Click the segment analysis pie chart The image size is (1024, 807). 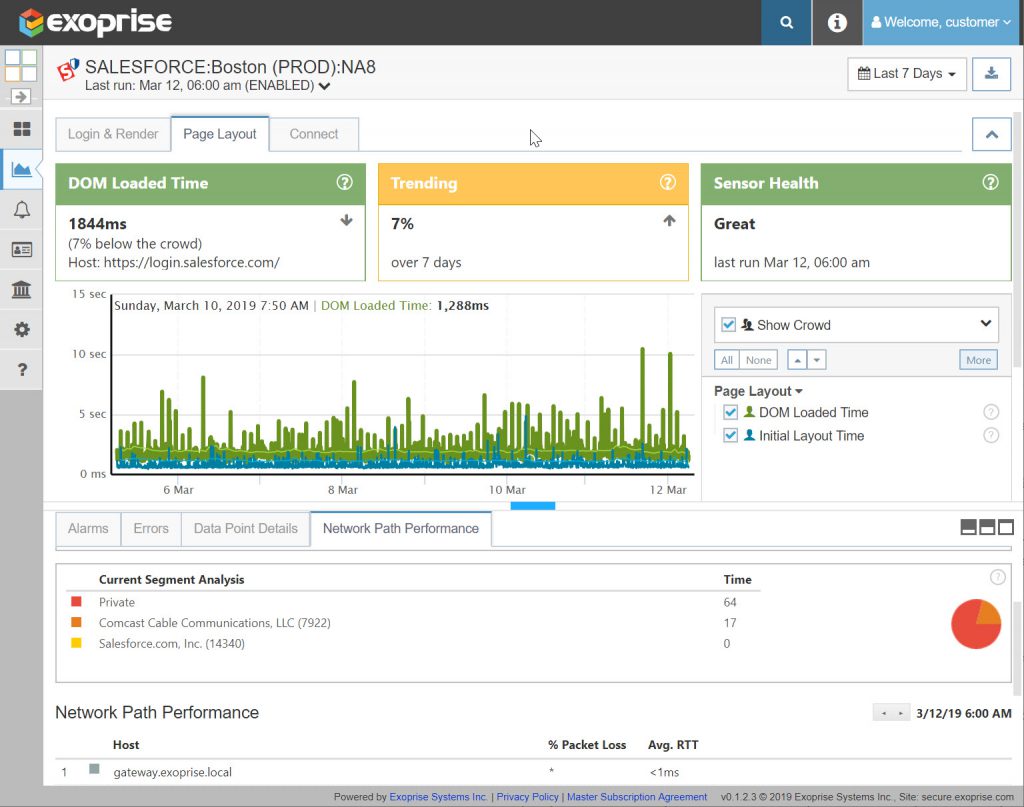976,624
